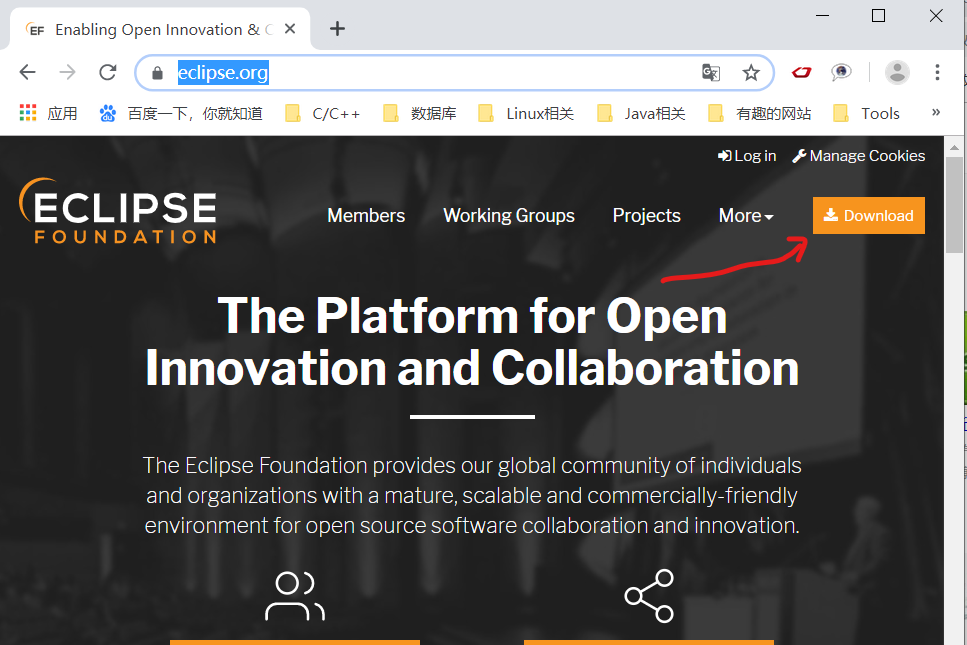Open a new tab with the plus button

[x=337, y=28]
